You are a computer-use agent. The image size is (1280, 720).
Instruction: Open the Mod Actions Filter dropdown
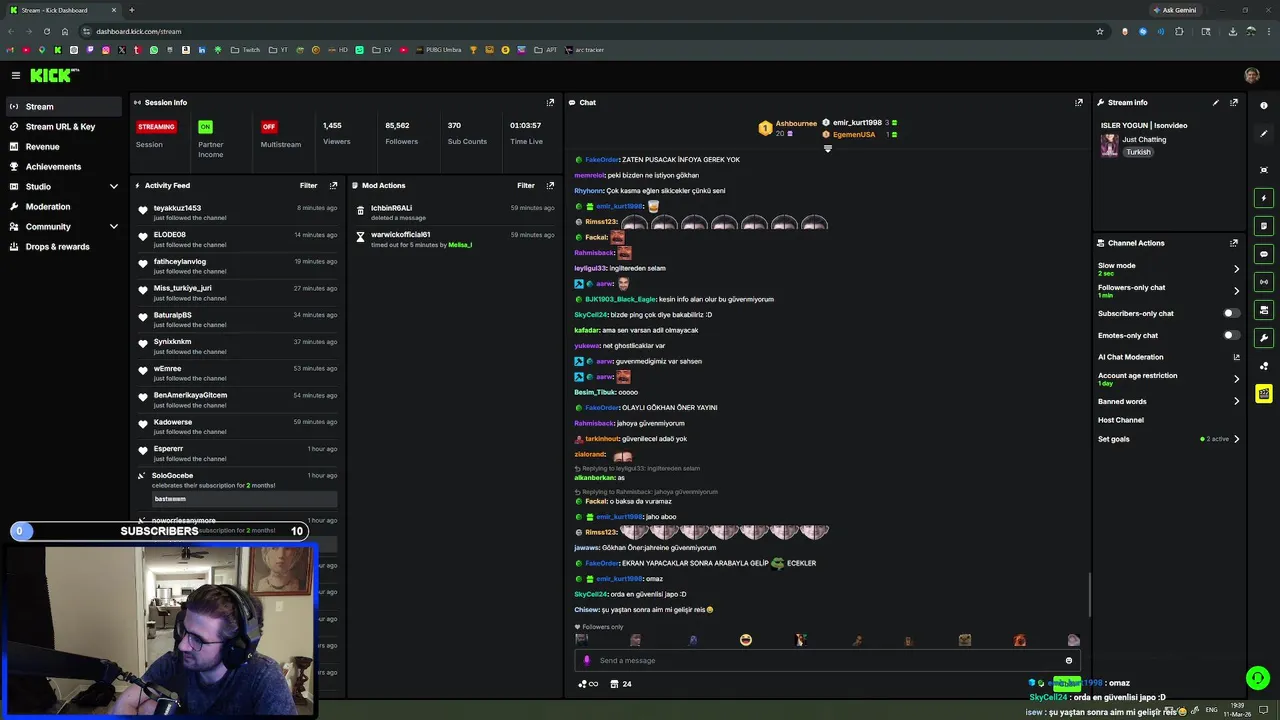pyautogui.click(x=525, y=185)
